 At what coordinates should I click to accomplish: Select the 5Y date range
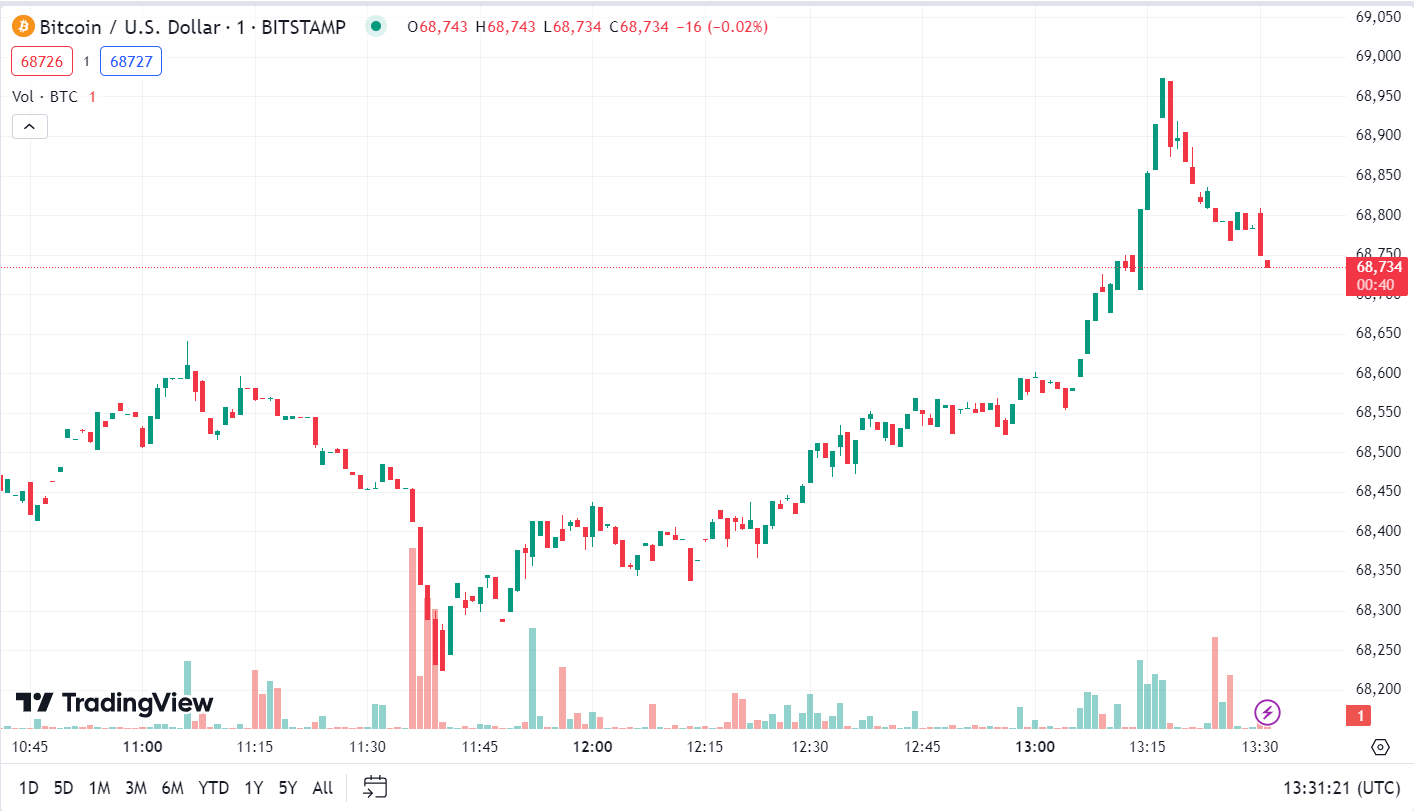tap(288, 788)
